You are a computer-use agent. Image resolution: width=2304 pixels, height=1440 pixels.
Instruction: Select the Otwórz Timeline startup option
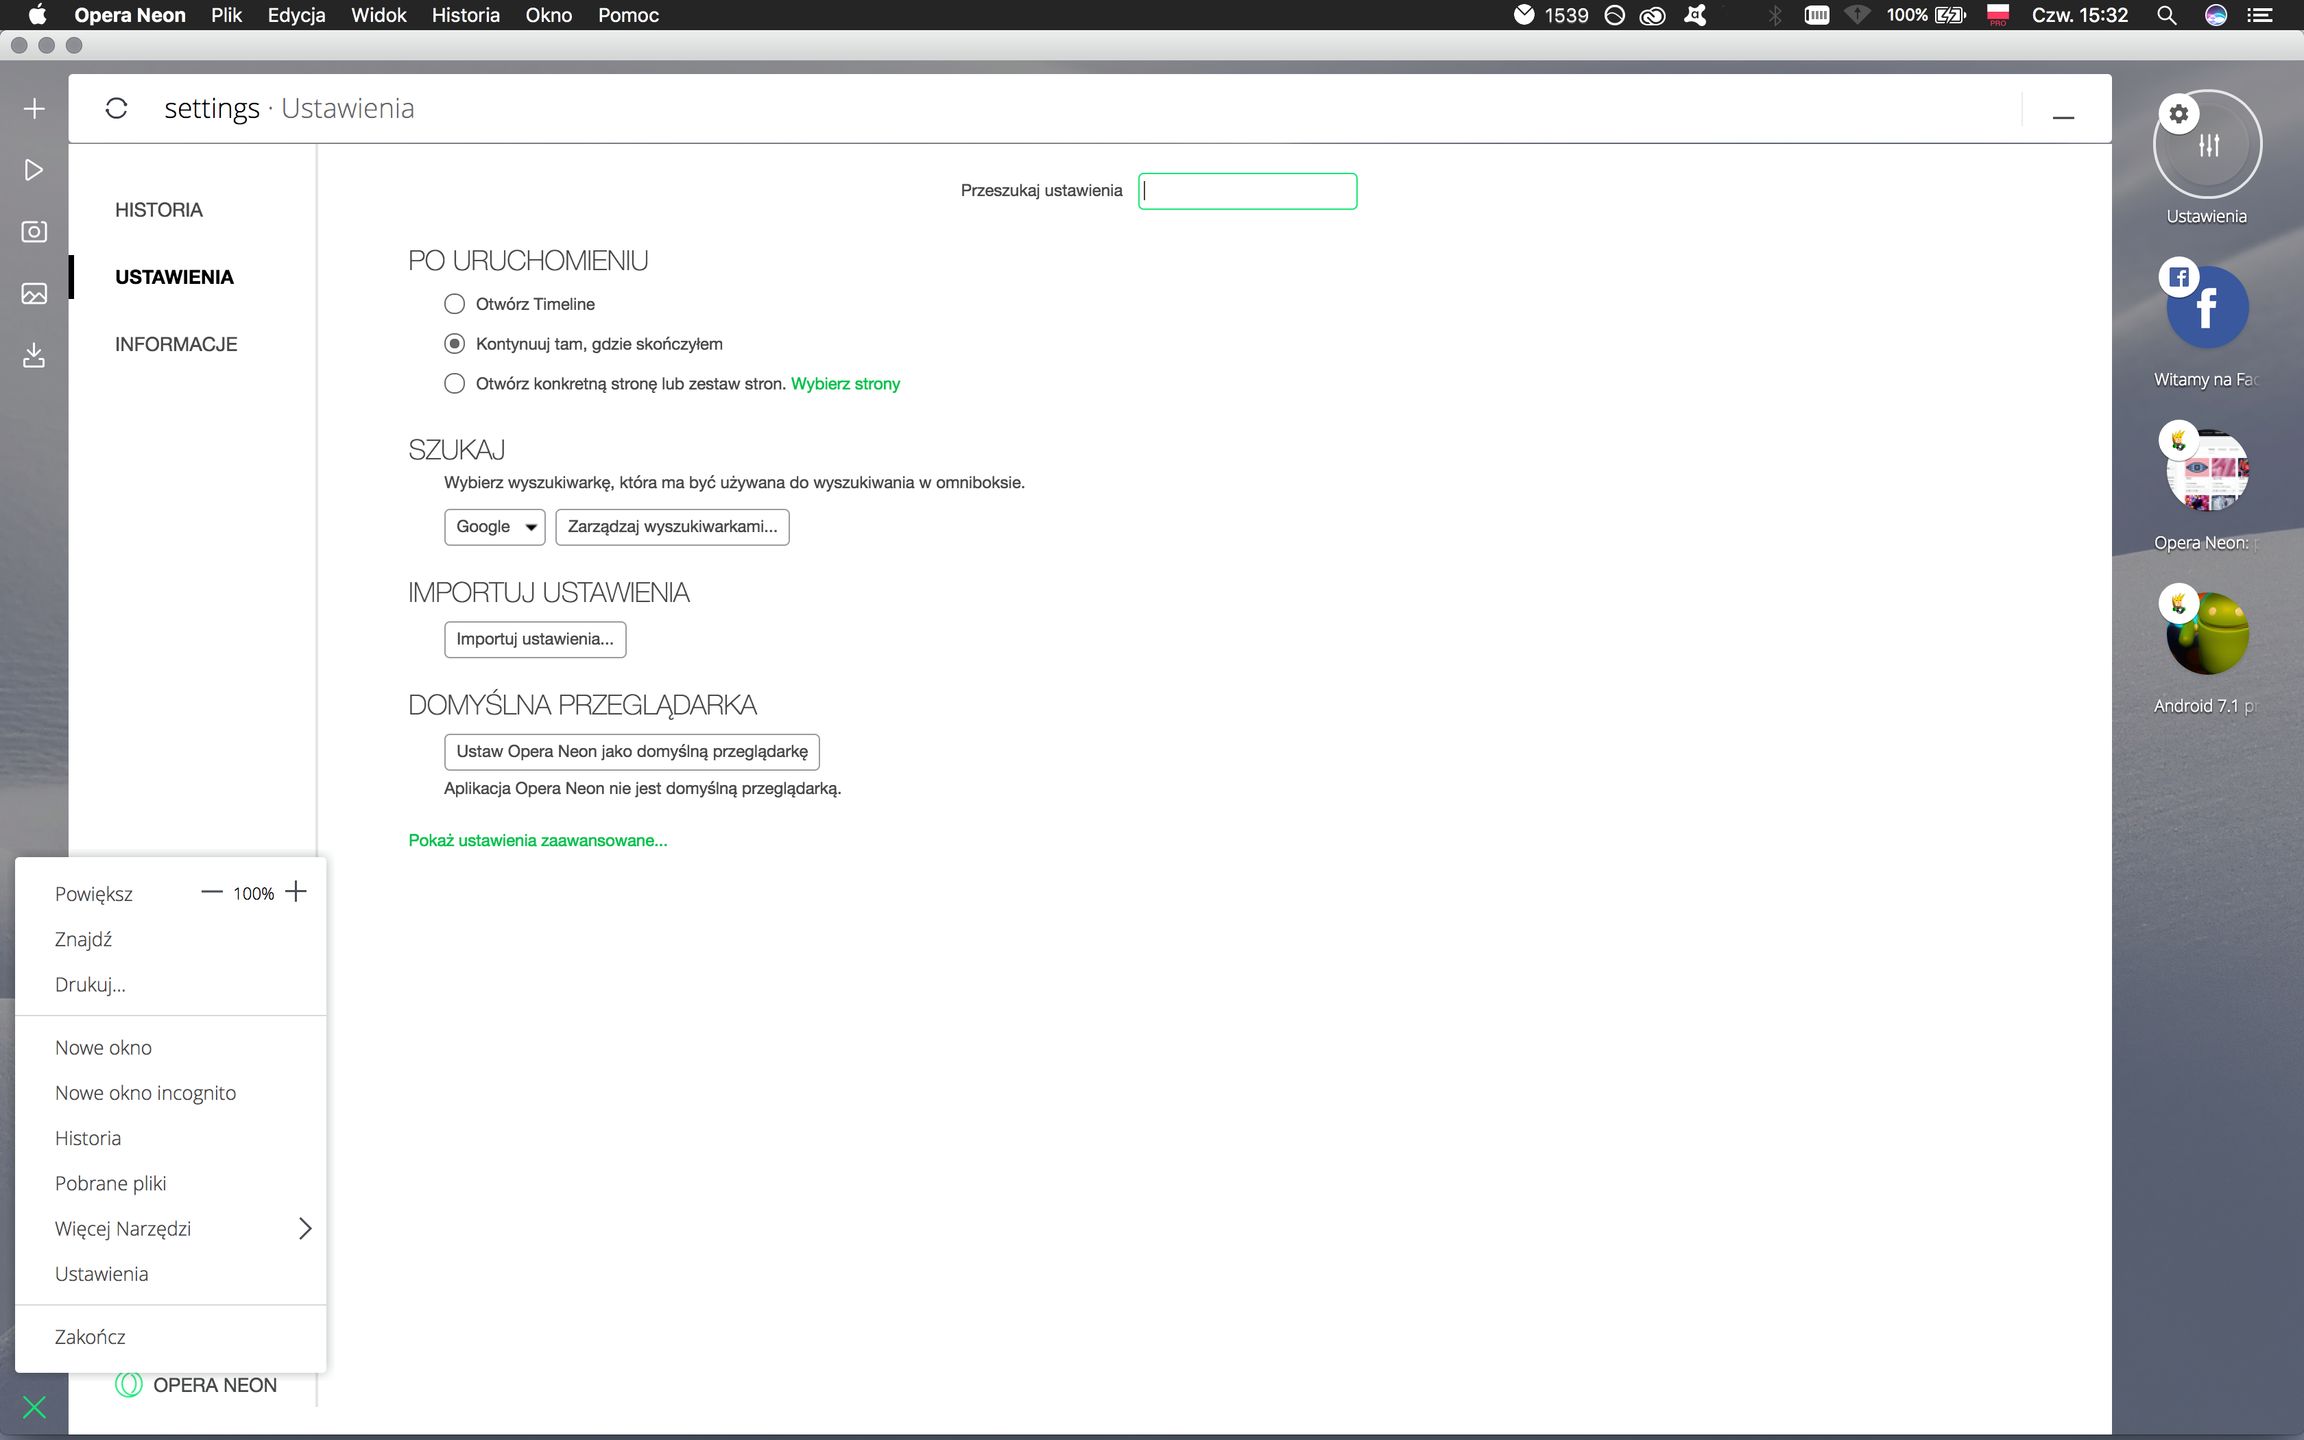(455, 303)
